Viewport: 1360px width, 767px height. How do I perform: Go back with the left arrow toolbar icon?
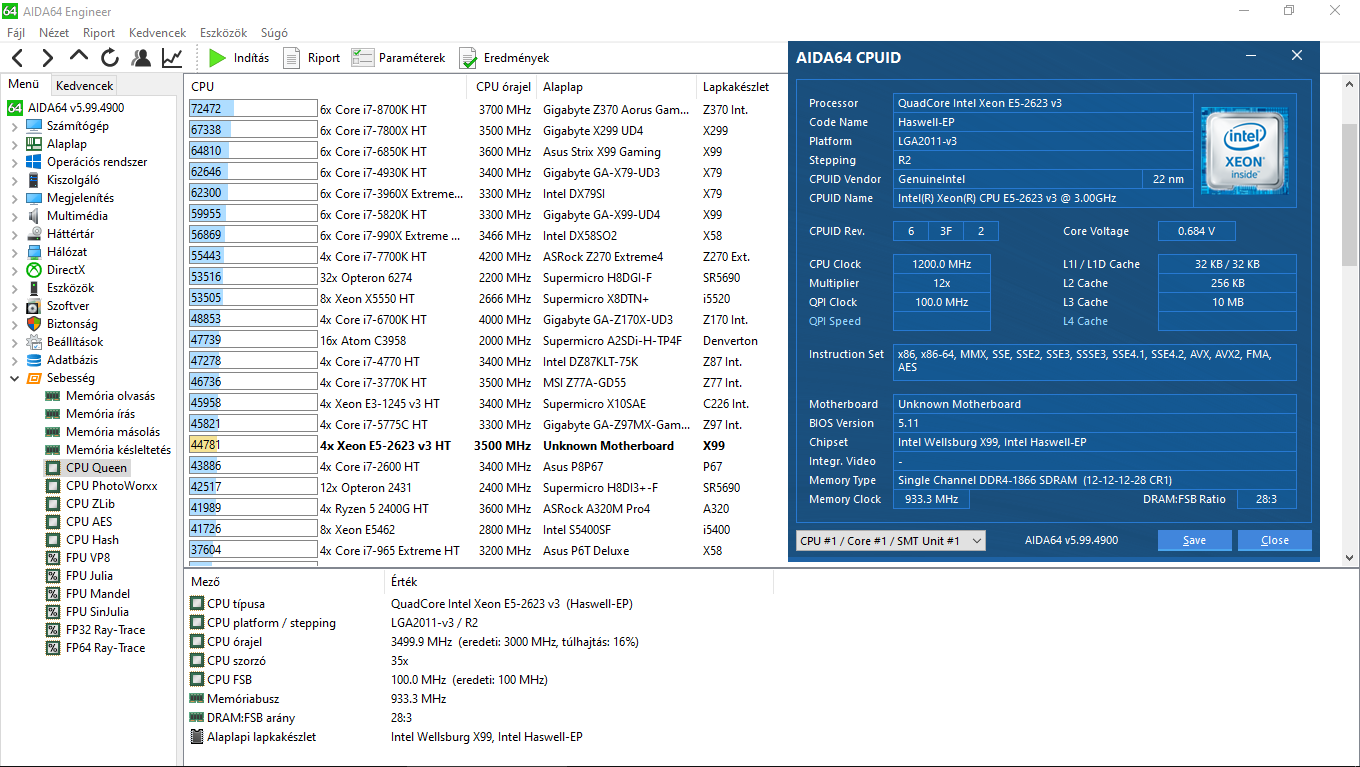17,58
